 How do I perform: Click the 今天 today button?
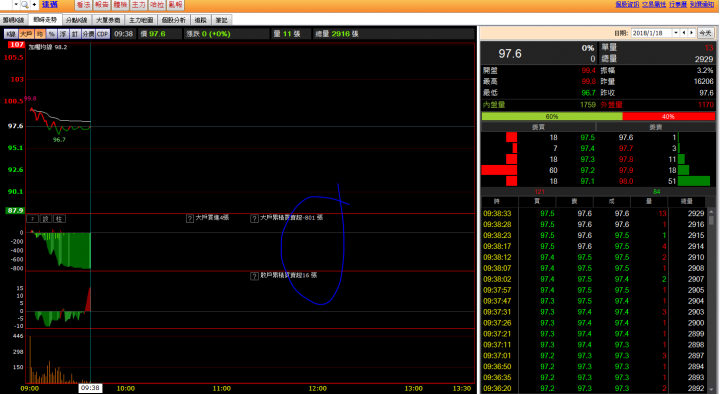coord(705,33)
